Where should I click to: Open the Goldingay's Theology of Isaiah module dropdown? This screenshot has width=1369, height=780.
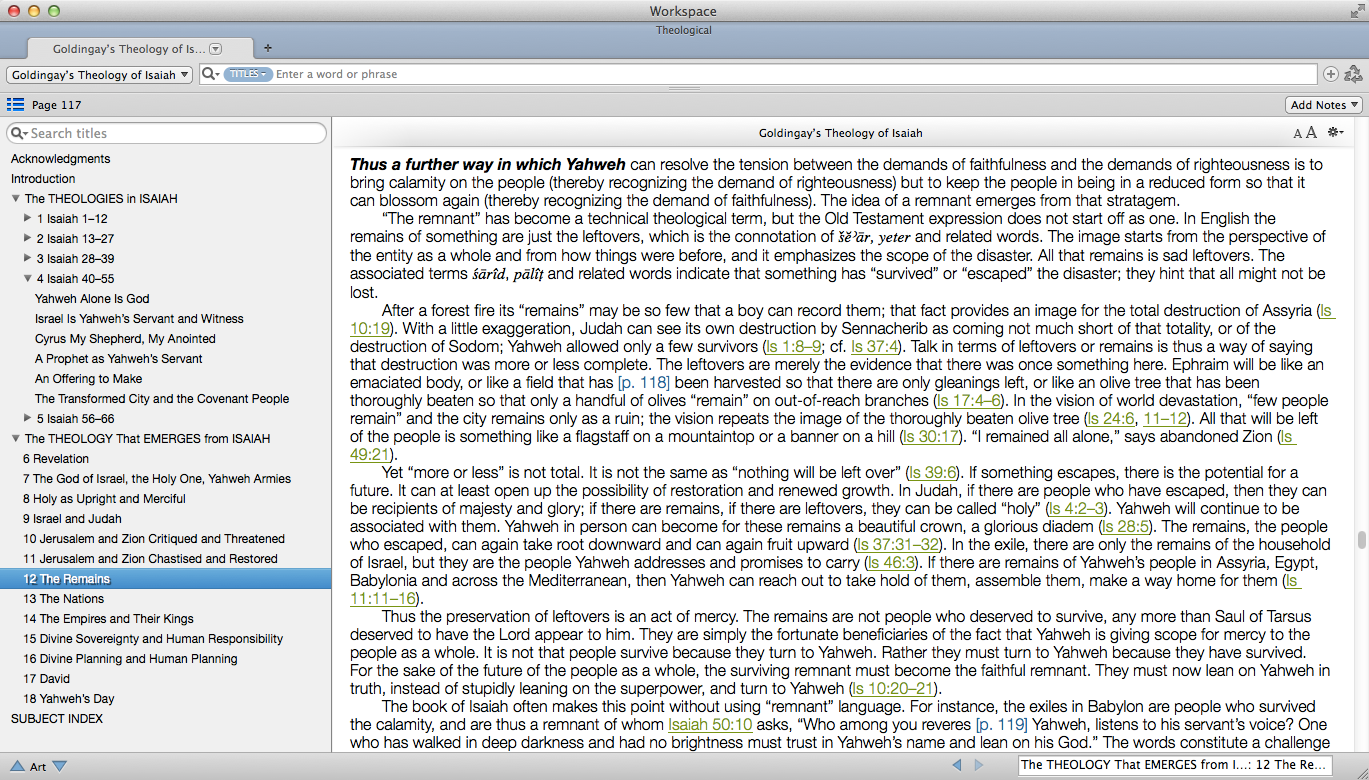pos(100,74)
